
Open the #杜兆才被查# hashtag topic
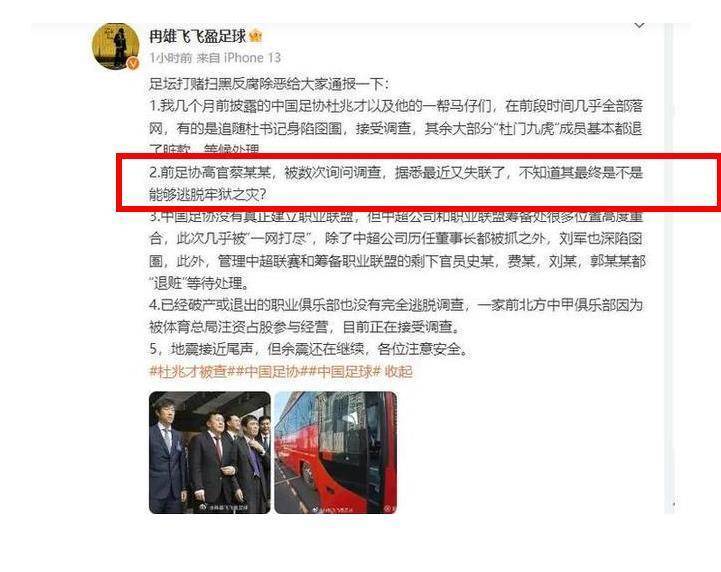point(189,371)
